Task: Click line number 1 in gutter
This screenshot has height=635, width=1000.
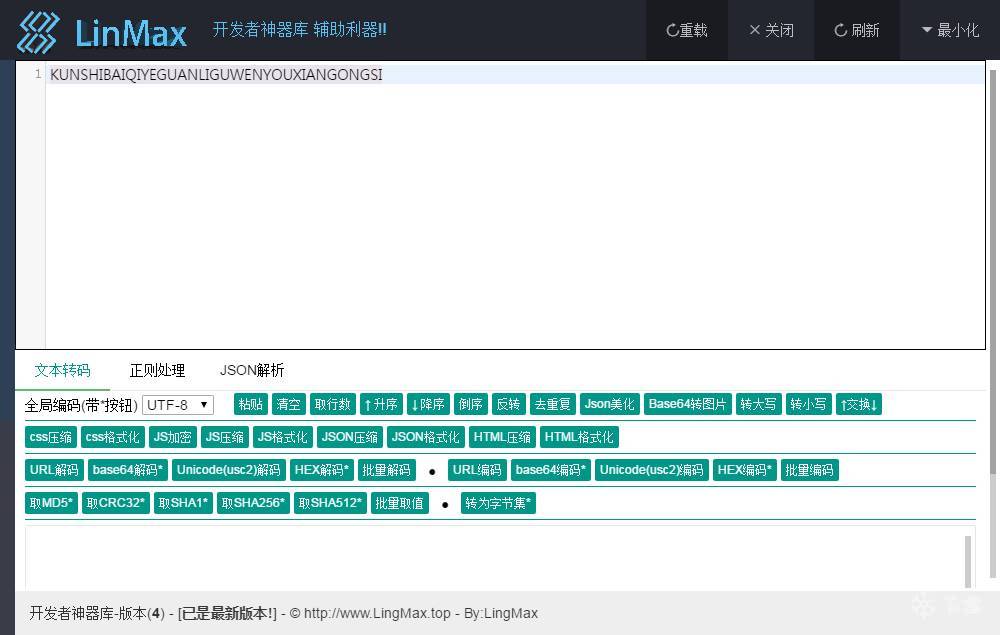Action: tap(38, 75)
